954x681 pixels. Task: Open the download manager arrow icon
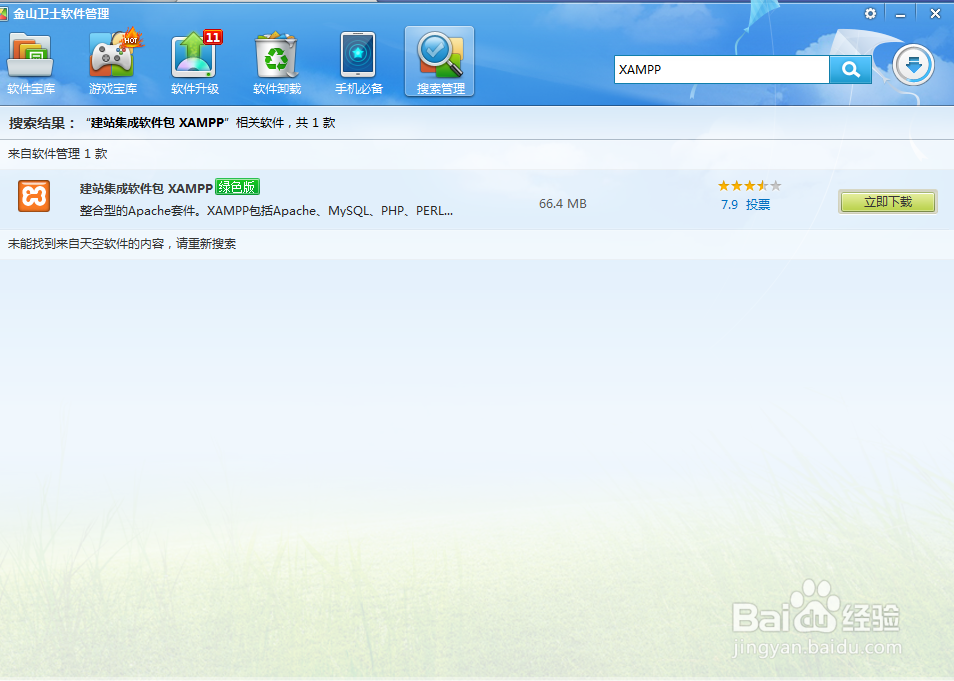913,65
